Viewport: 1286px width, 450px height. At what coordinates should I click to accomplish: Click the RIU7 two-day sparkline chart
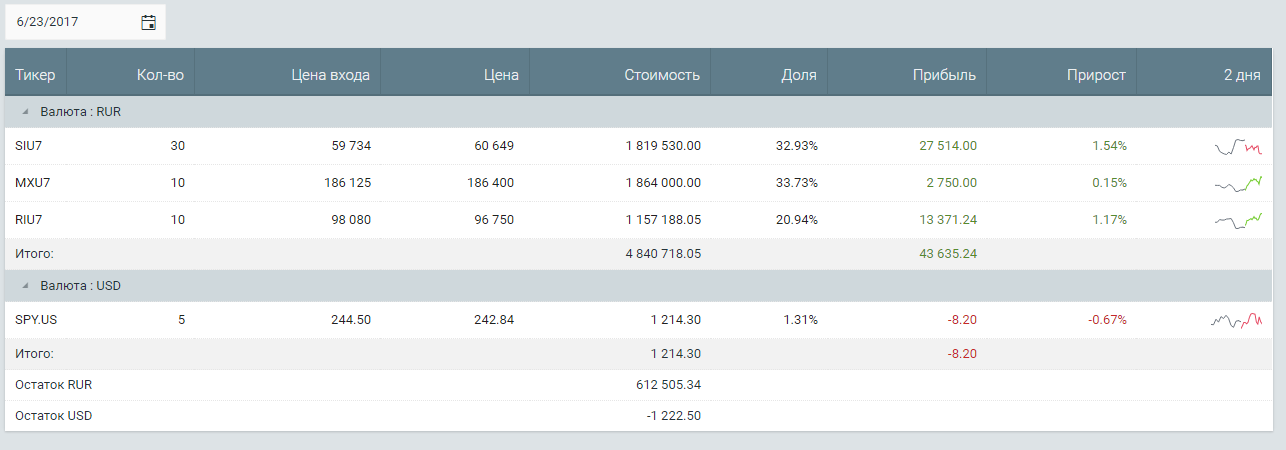point(1238,220)
